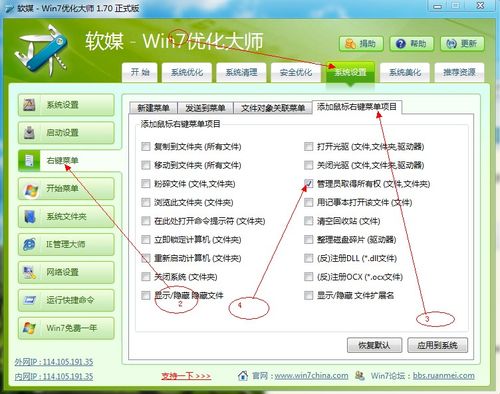Viewport: 500px width, 394px height.
Task: Tick 显示/隐藏 文件扩展名 checkbox
Action: pos(309,295)
